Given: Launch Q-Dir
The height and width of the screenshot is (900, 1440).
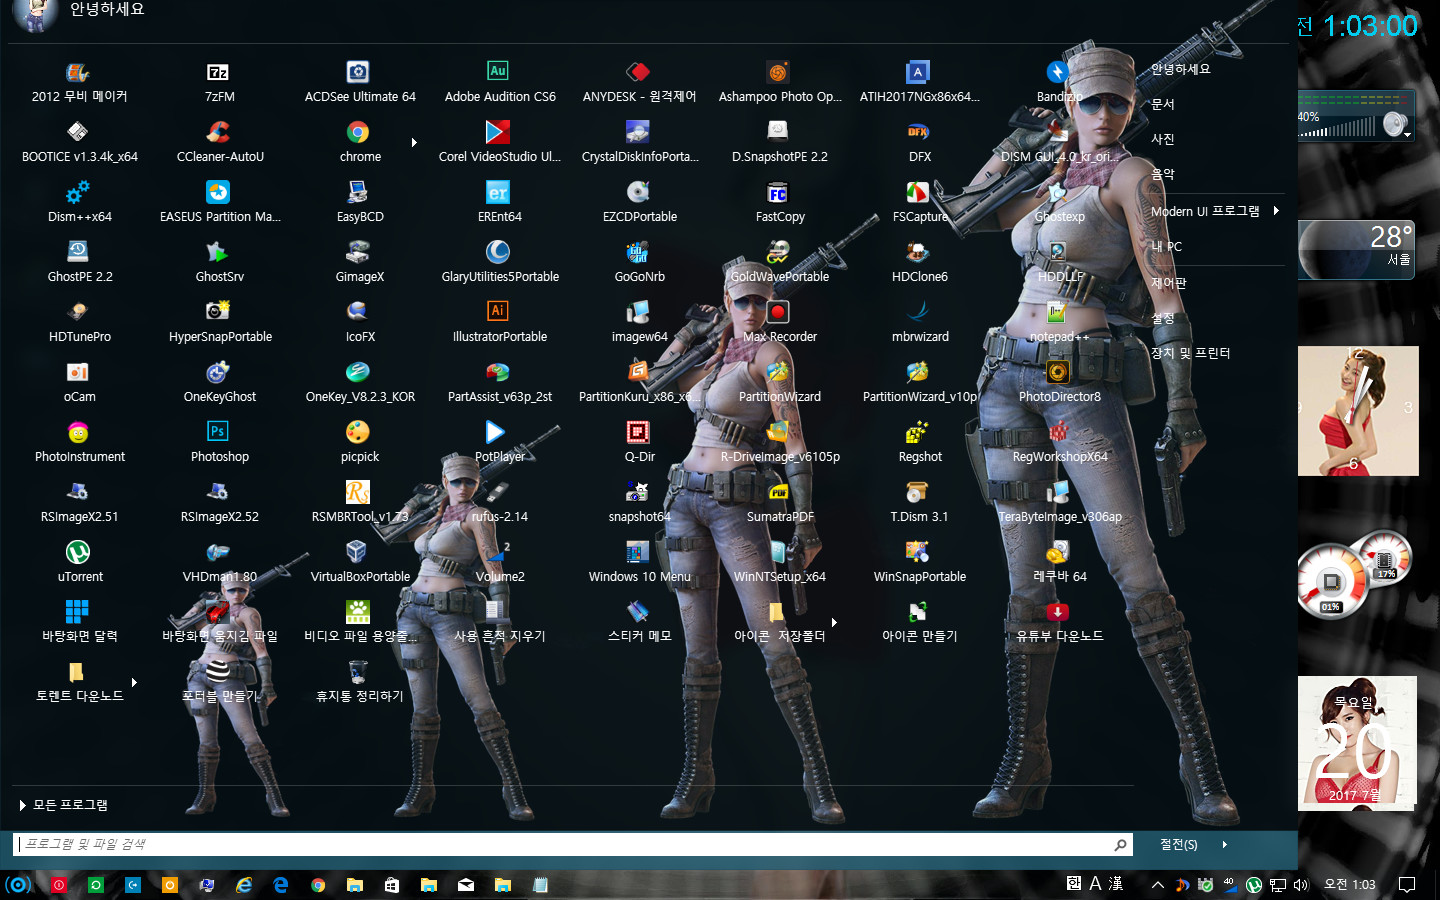Looking at the screenshot, I should coord(639,442).
